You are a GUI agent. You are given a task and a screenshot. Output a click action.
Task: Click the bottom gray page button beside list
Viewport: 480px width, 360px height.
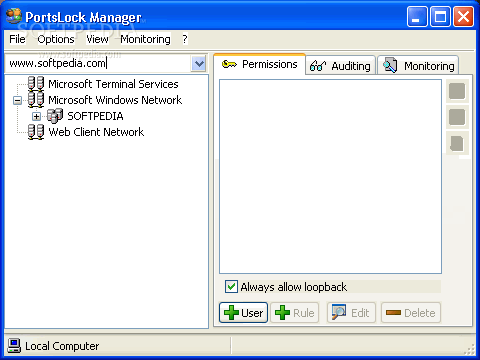457,143
